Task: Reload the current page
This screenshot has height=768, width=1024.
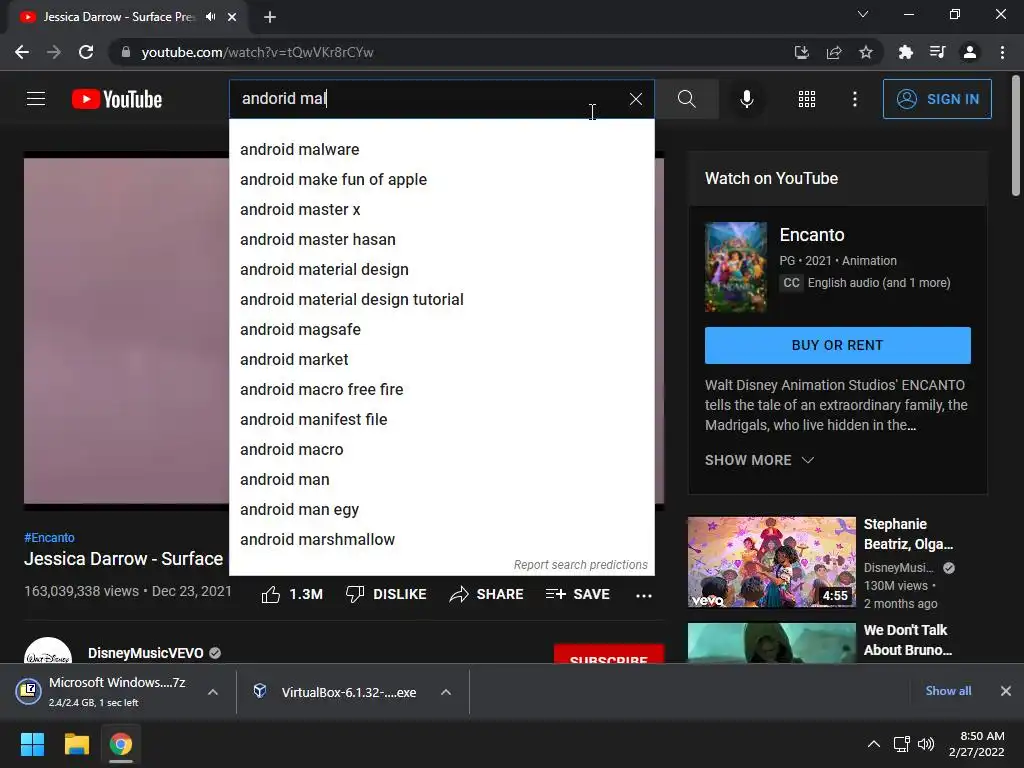Action: (x=86, y=52)
